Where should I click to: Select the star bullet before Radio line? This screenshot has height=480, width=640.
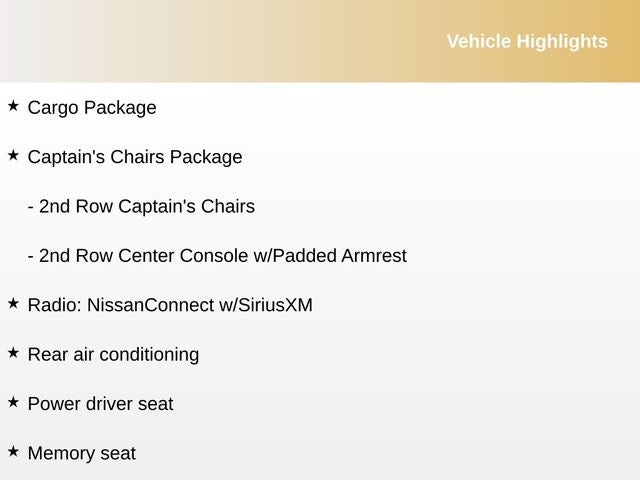tap(13, 302)
